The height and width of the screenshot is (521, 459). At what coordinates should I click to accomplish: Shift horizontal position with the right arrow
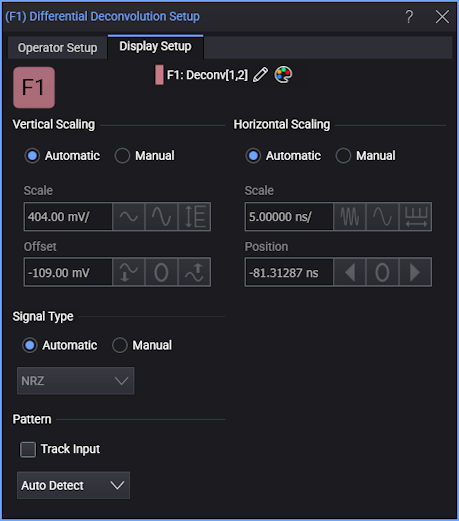pos(415,272)
